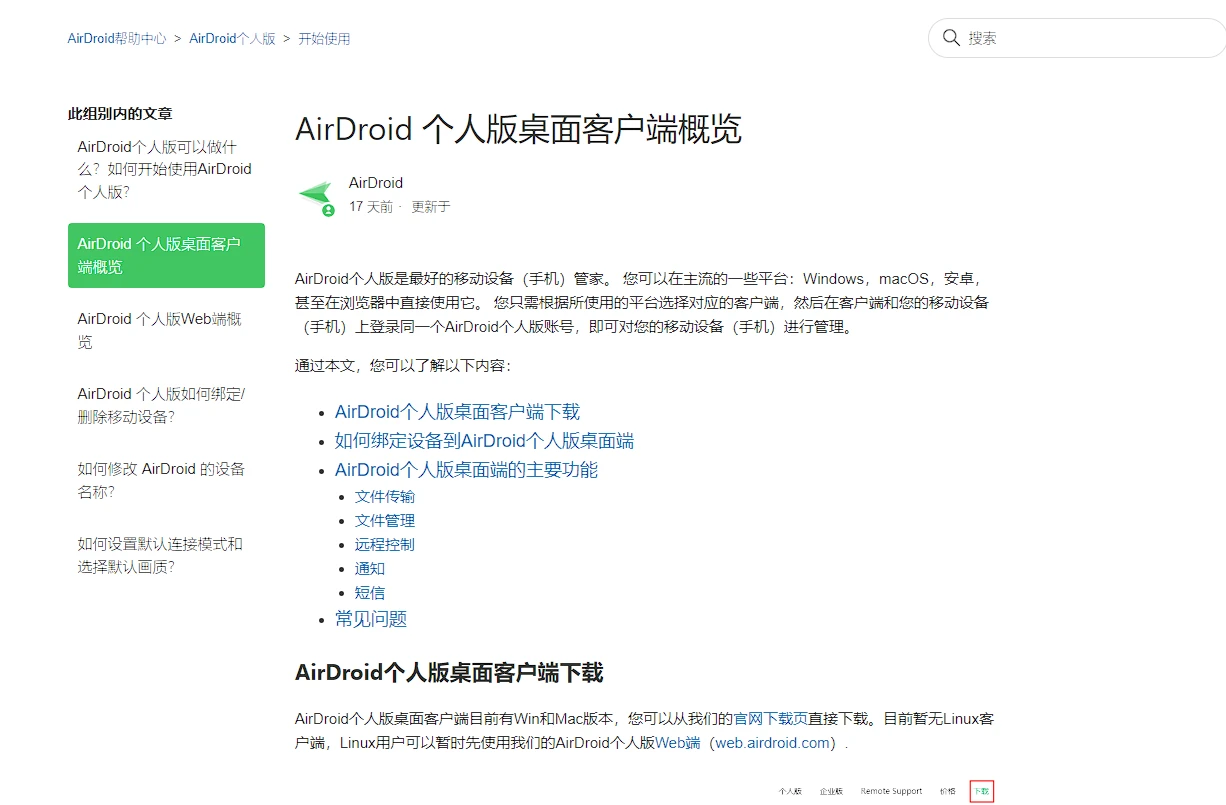Jump to the 常见问题 contents link
The height and width of the screenshot is (805, 1226).
coord(371,619)
